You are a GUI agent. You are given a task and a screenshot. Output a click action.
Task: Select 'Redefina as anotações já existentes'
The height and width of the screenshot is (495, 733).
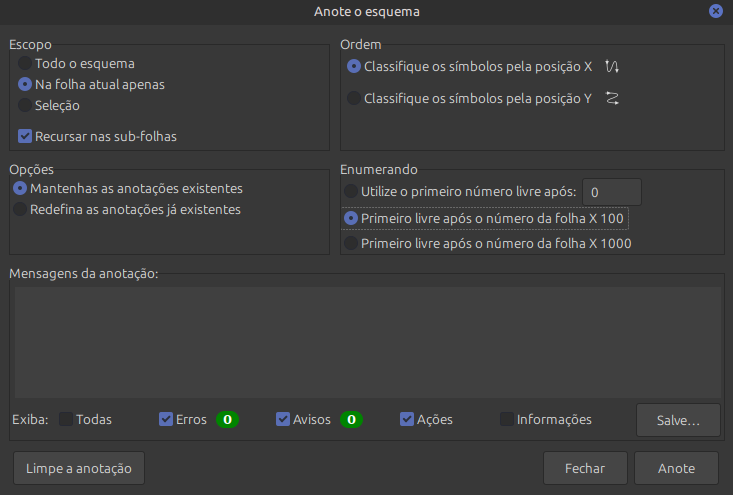coord(20,210)
